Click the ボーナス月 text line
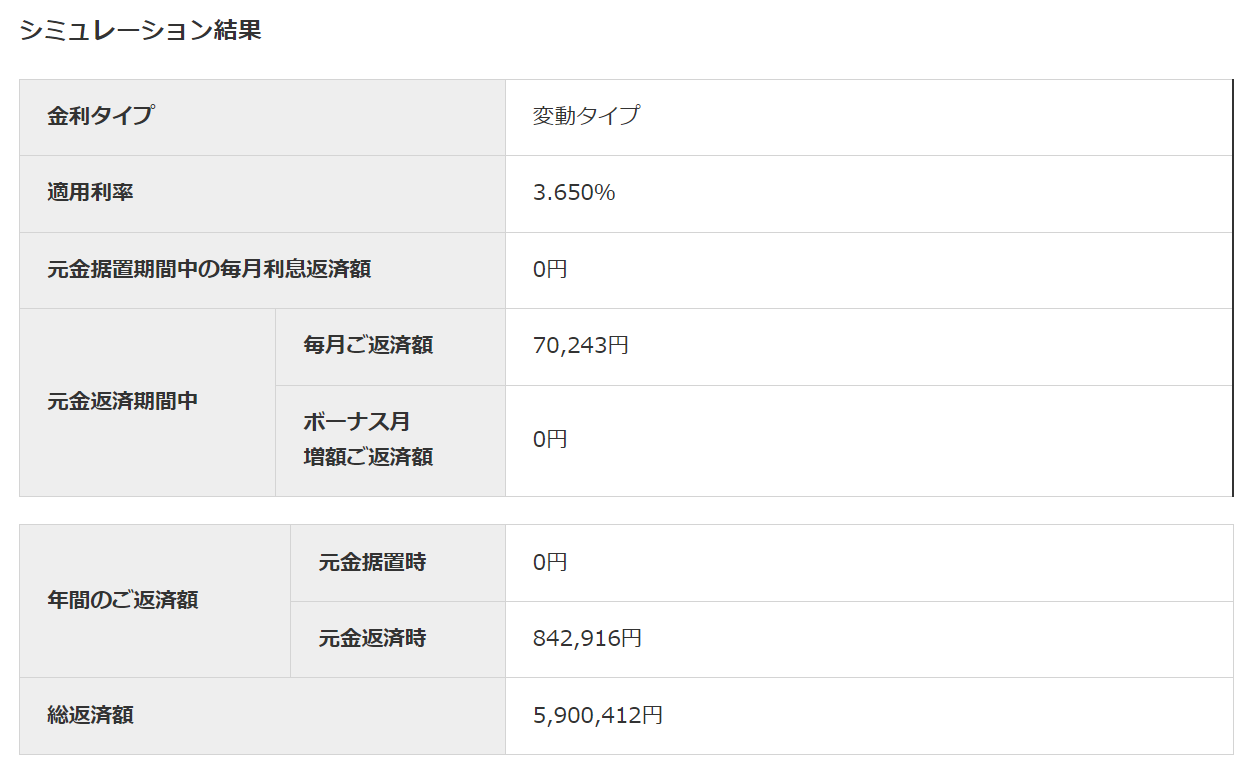Image resolution: width=1247 pixels, height=768 pixels. point(357,422)
